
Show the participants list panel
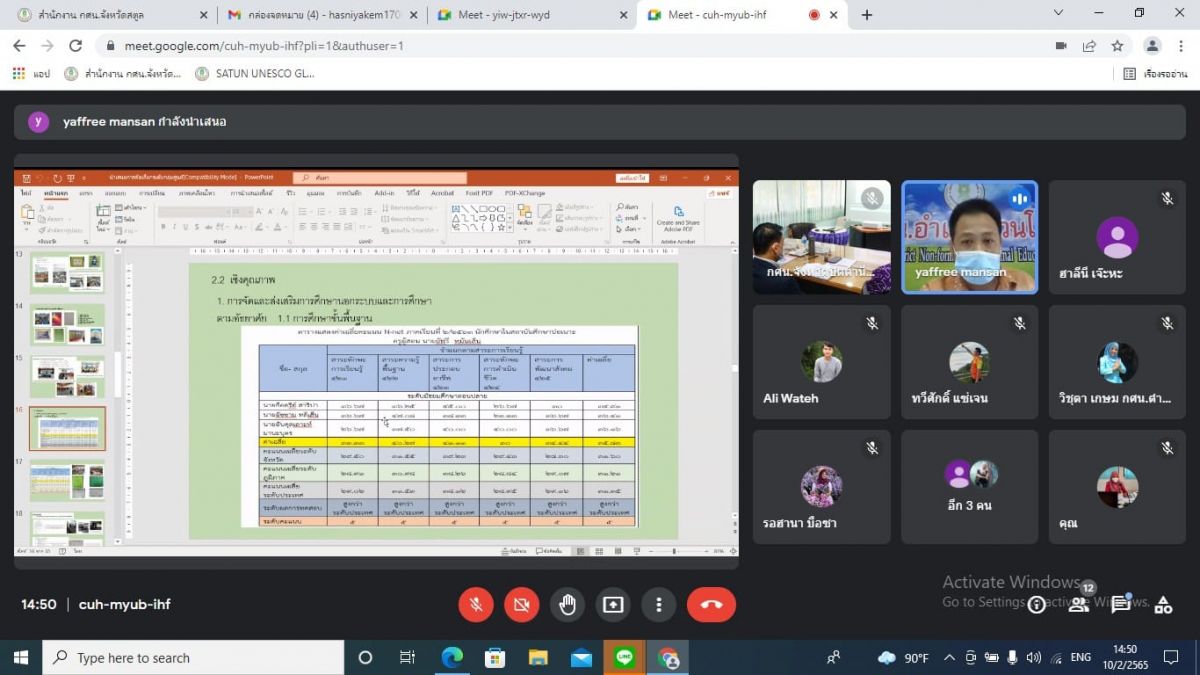[1079, 604]
